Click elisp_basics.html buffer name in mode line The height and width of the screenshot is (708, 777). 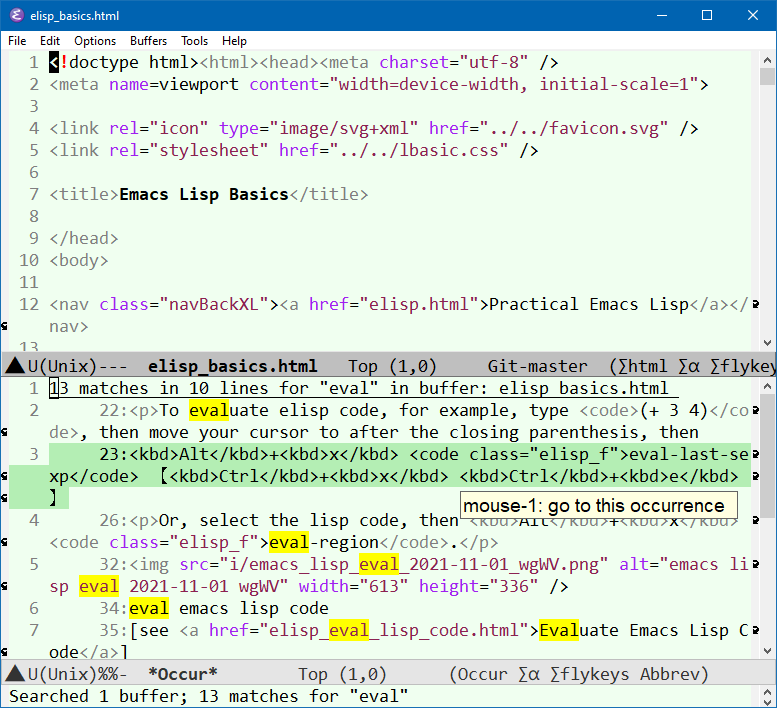tap(232, 366)
